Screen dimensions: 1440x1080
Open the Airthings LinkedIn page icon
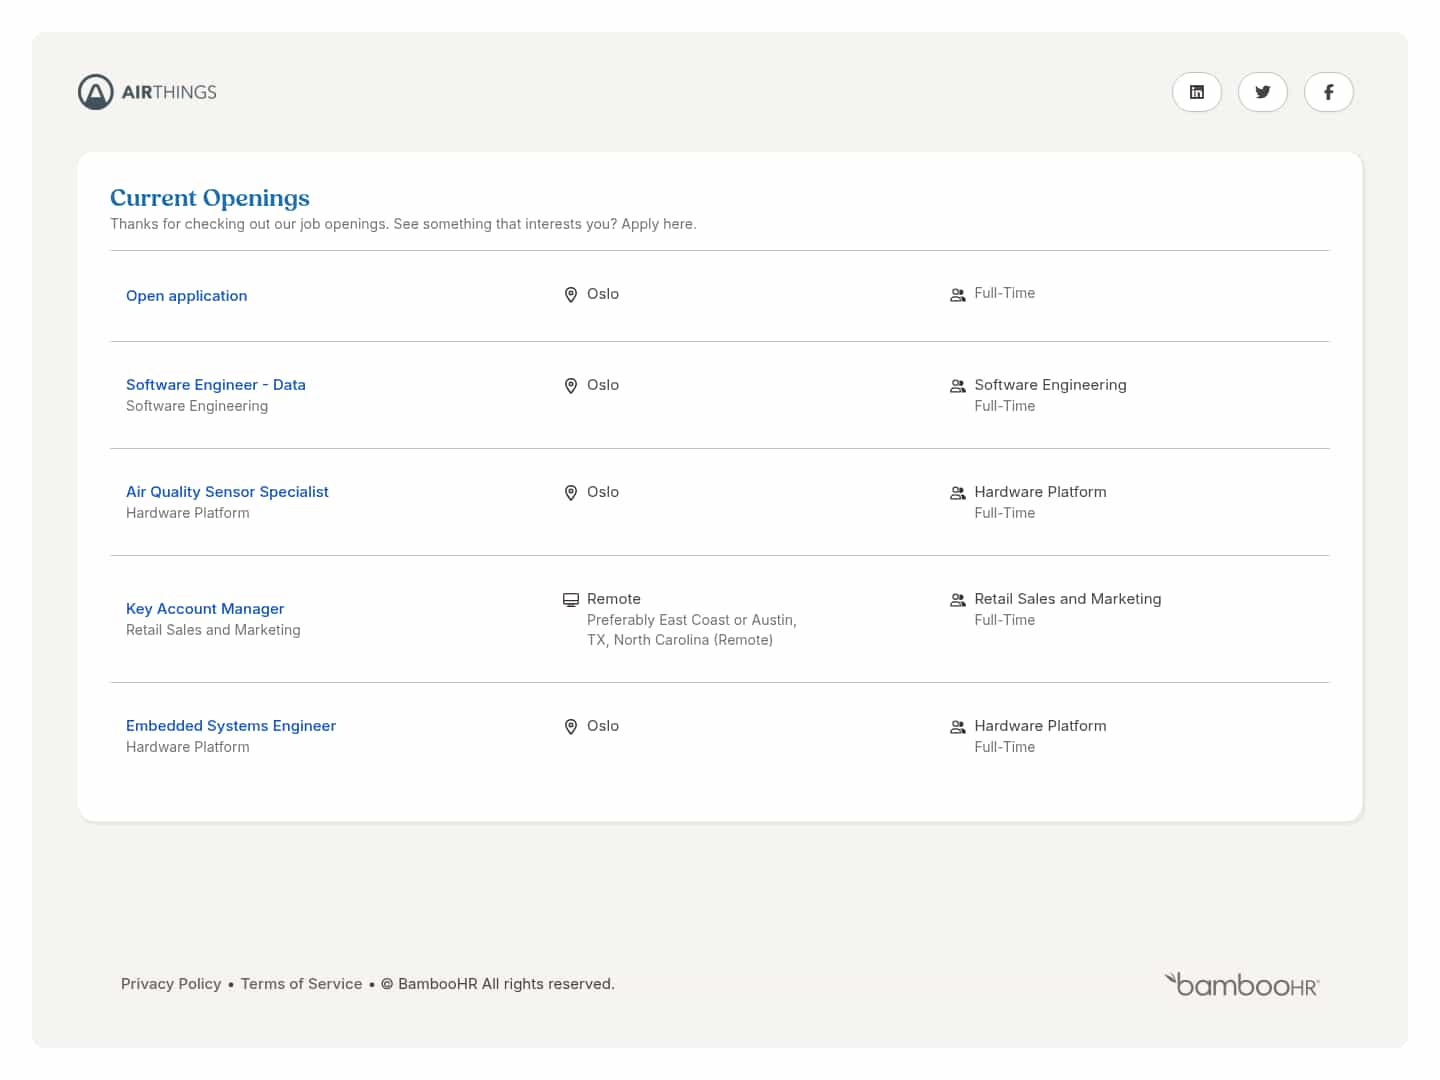tap(1197, 92)
